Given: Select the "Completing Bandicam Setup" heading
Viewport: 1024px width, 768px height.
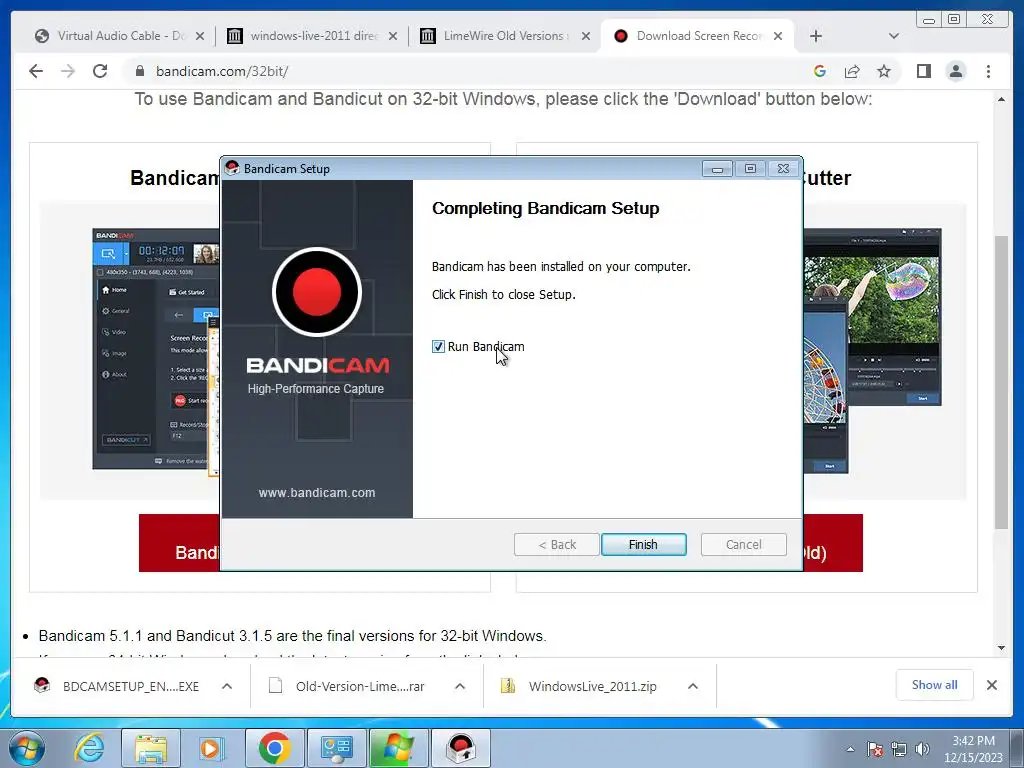Looking at the screenshot, I should (x=545, y=208).
